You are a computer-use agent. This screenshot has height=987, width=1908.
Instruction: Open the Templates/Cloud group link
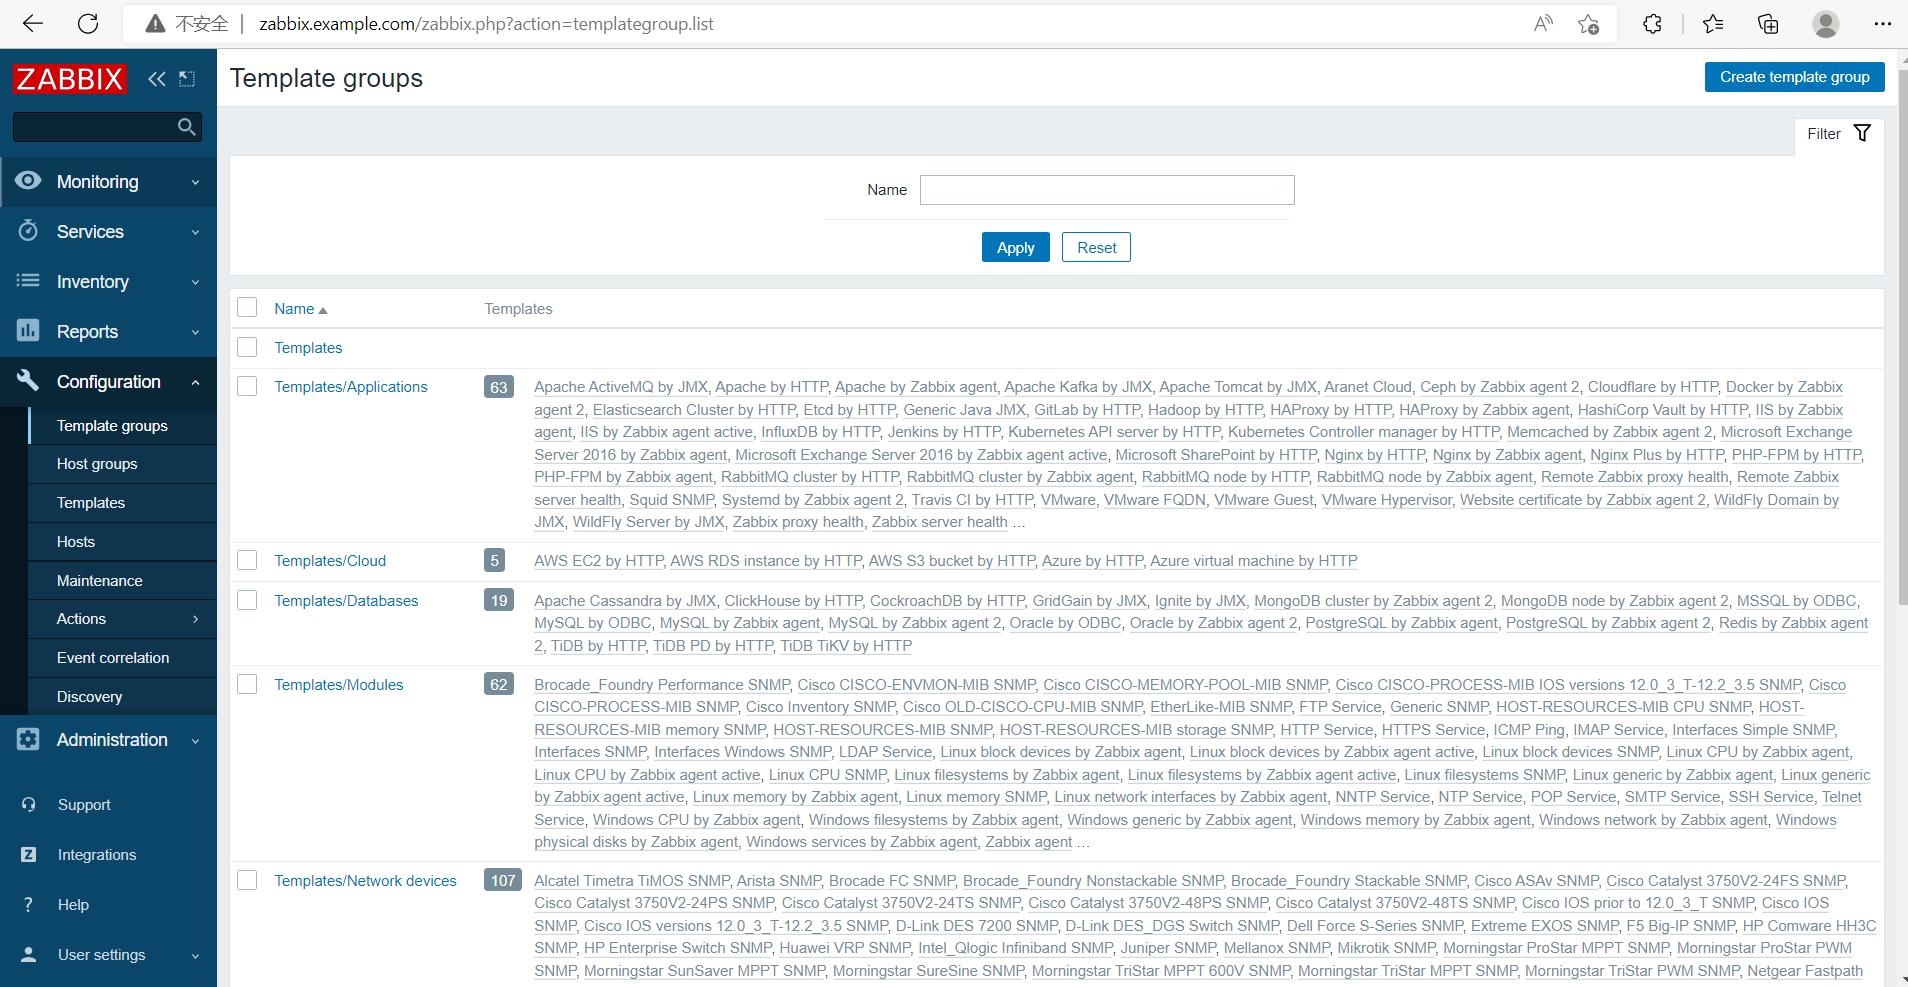330,561
